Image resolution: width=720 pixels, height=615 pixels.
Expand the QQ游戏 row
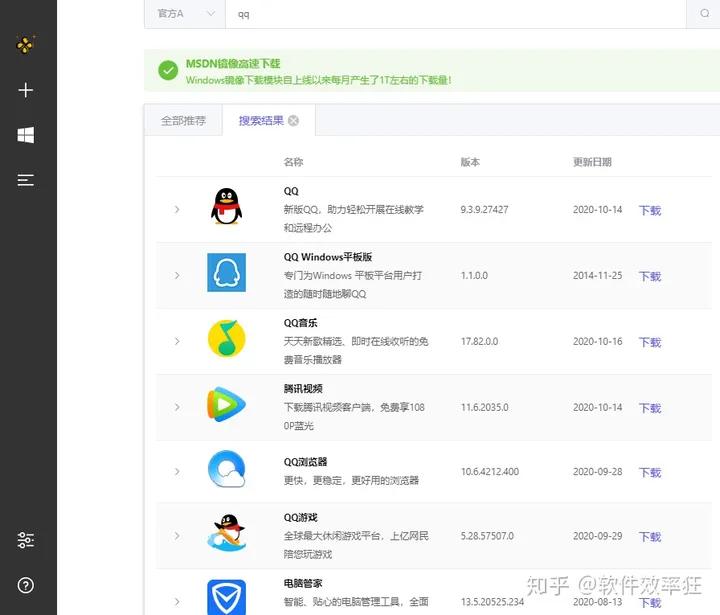click(177, 536)
